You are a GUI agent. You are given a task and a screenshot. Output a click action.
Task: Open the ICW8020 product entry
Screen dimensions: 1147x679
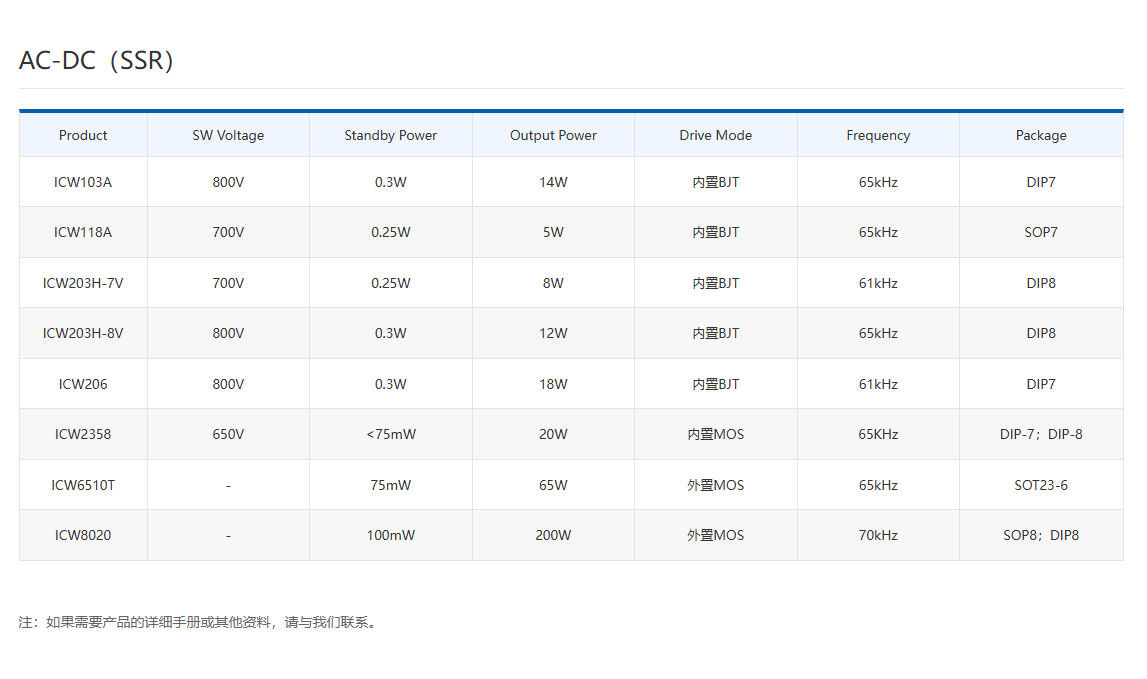click(x=83, y=535)
